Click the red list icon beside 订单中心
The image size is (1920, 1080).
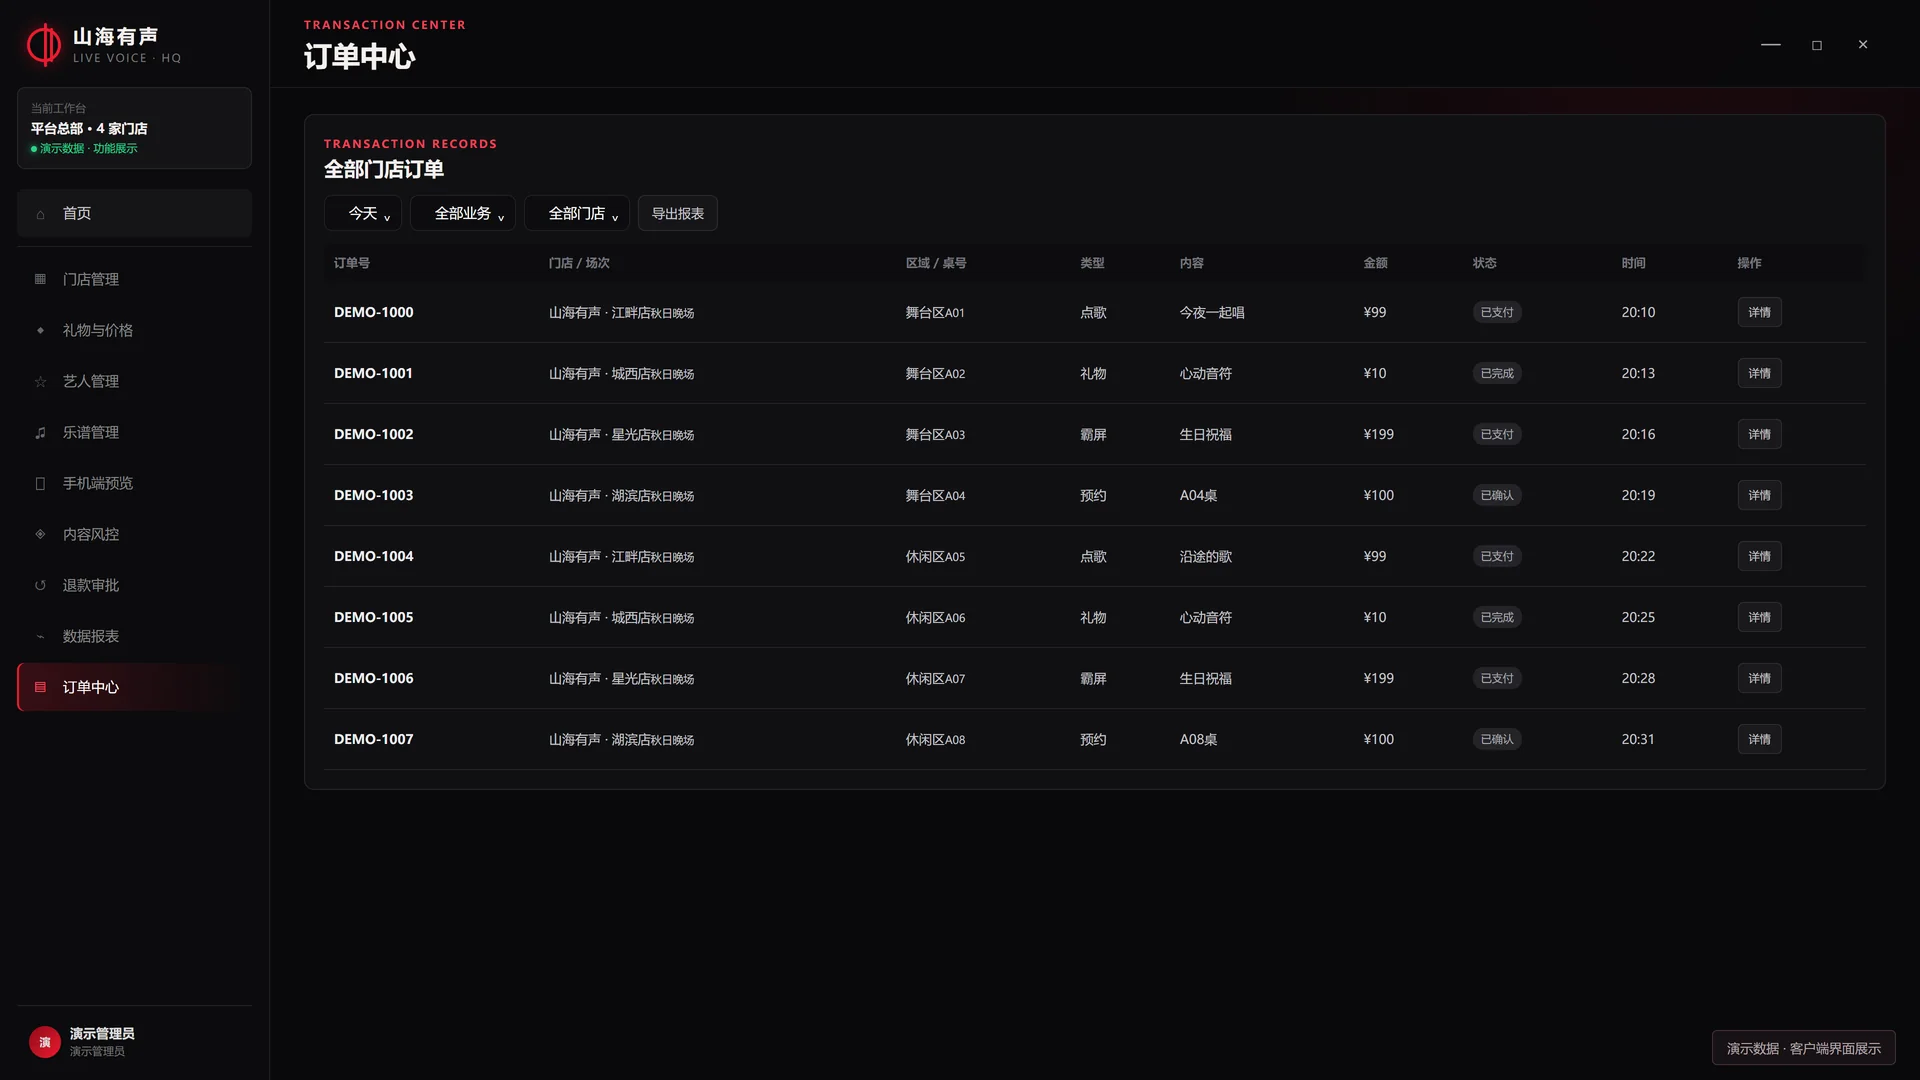click(40, 687)
